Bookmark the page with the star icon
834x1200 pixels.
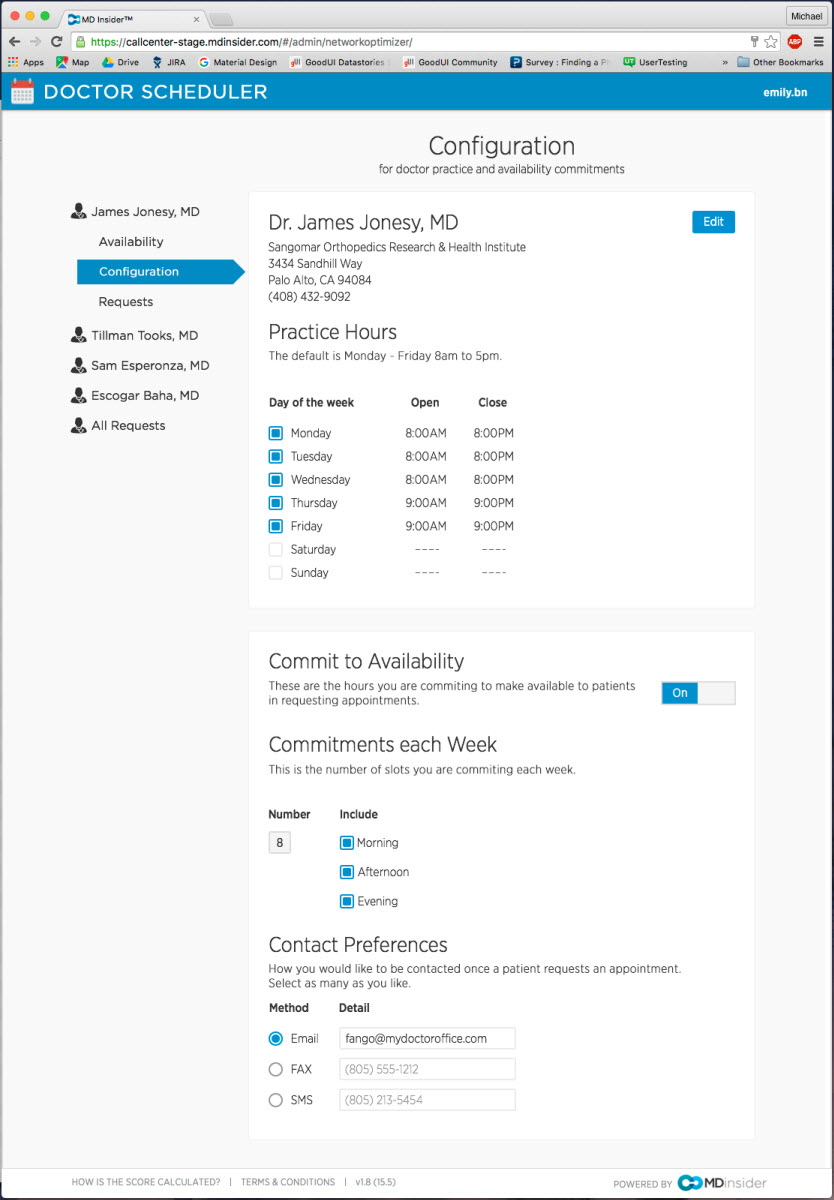click(771, 42)
